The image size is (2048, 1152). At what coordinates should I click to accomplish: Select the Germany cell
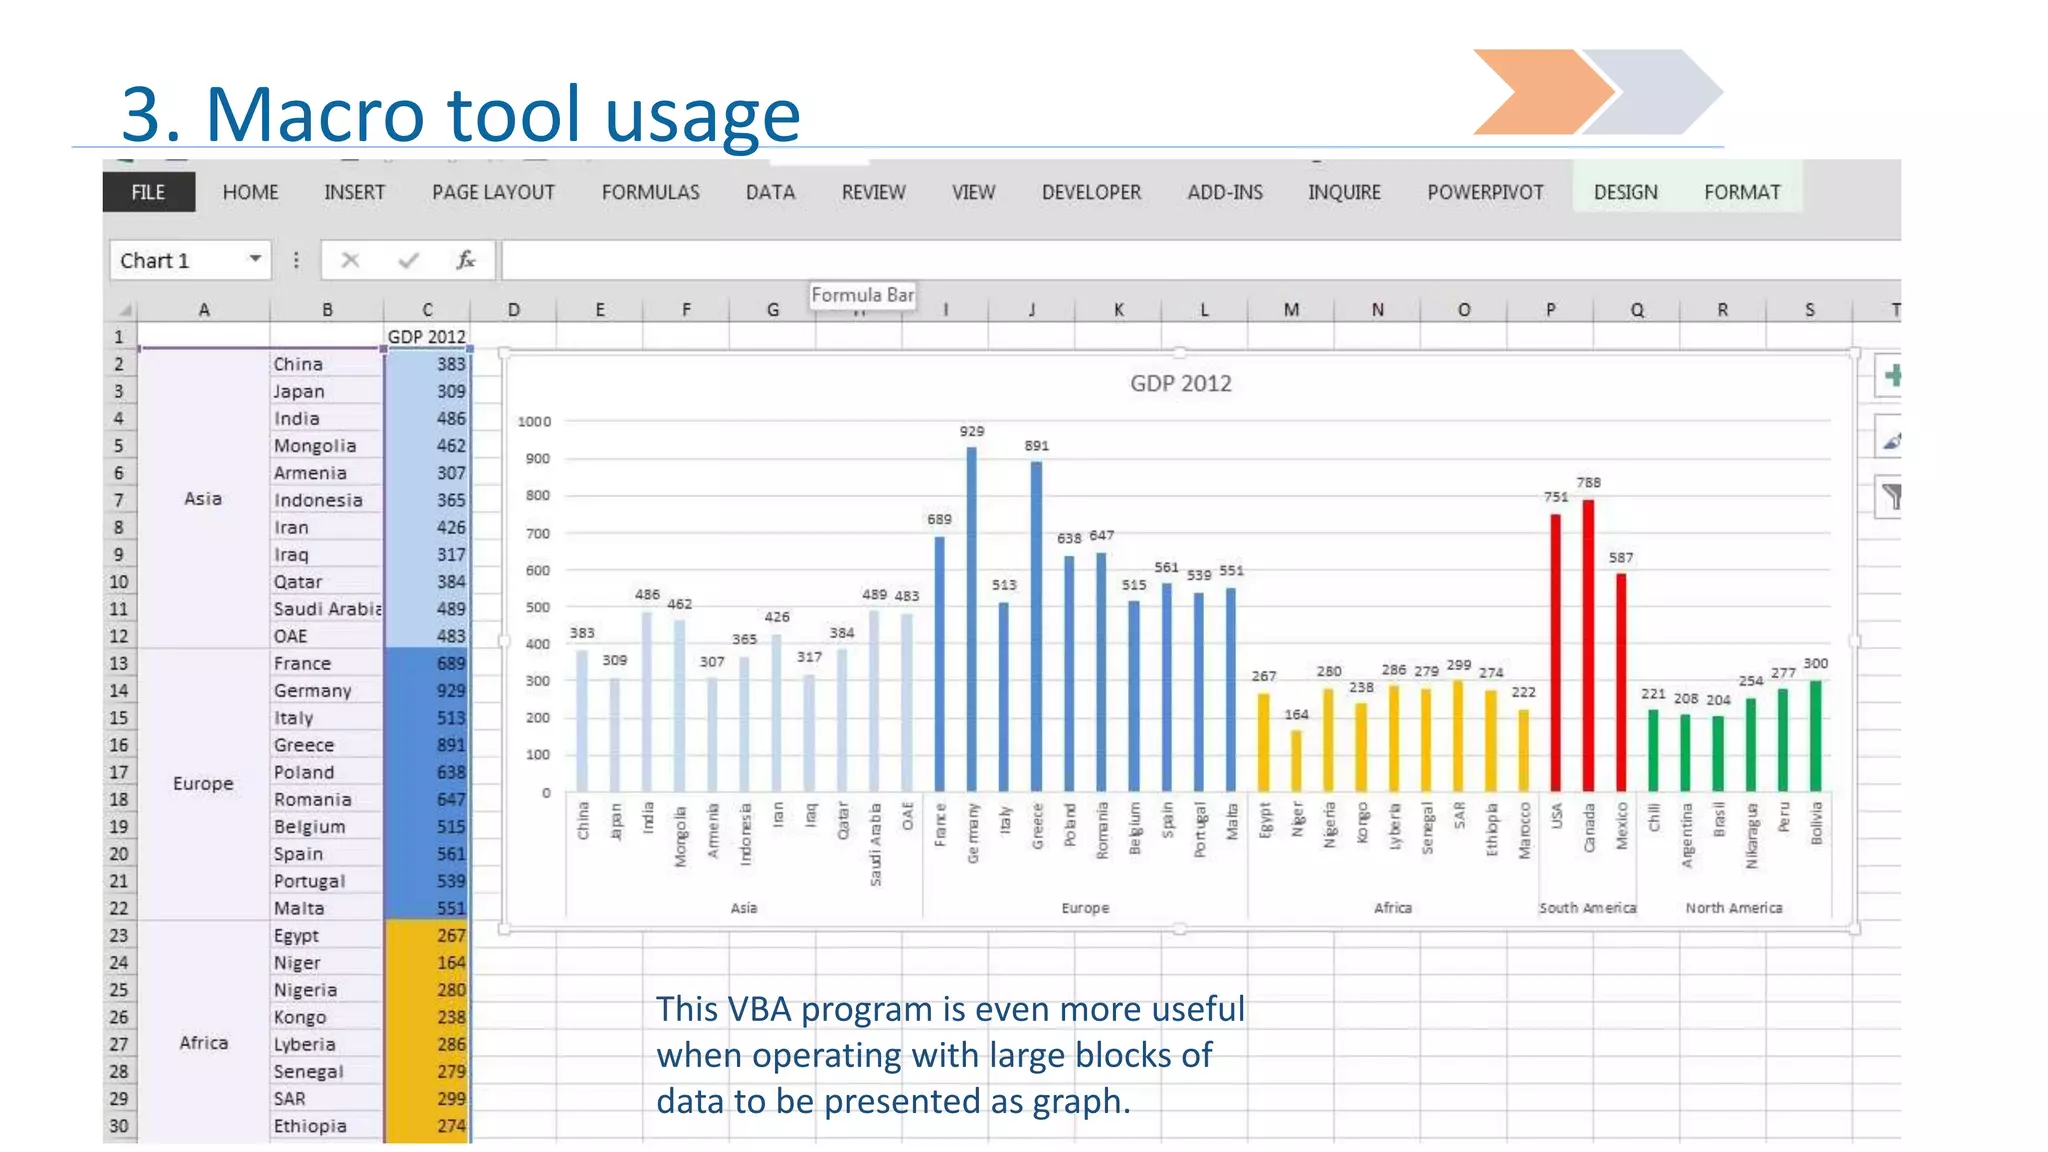pos(327,691)
